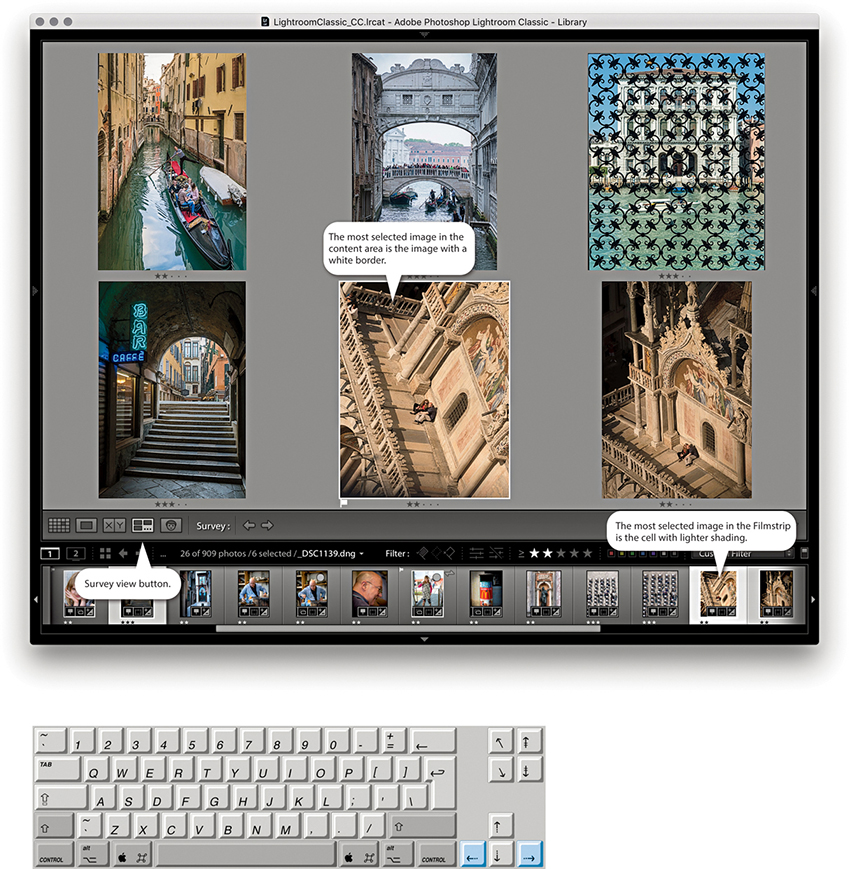Expand the right panel with the side triangle
Screen dimensions: 849x869
(x=814, y=290)
